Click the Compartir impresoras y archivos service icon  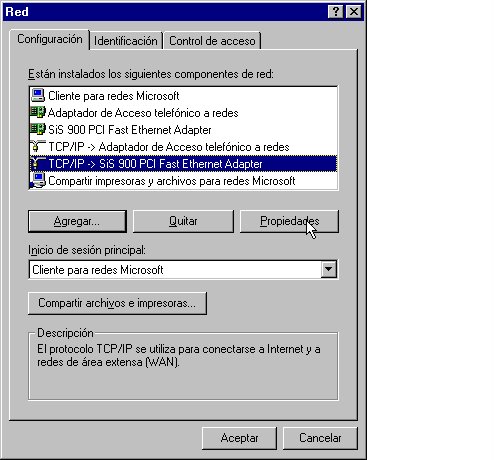pyautogui.click(x=38, y=181)
